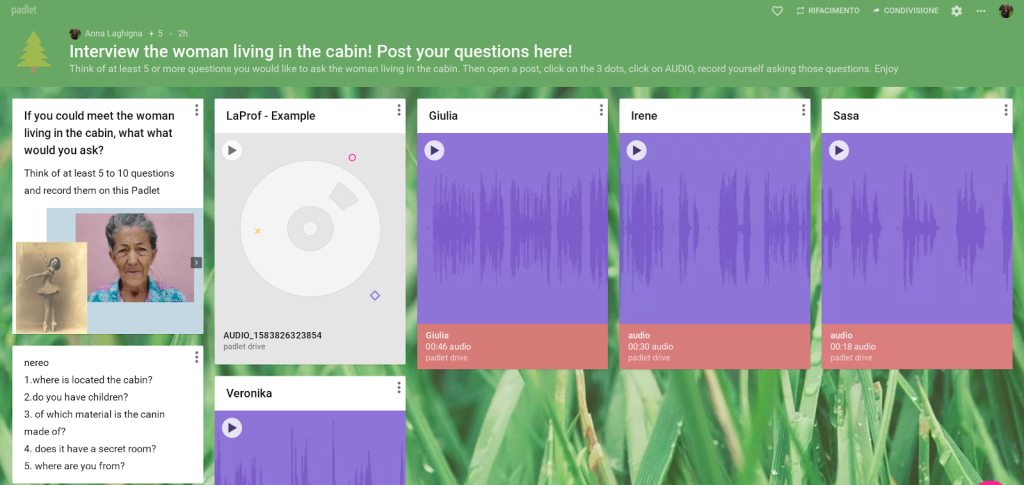The image size is (1024, 485).
Task: Like this padlet with the heart icon
Action: (777, 11)
